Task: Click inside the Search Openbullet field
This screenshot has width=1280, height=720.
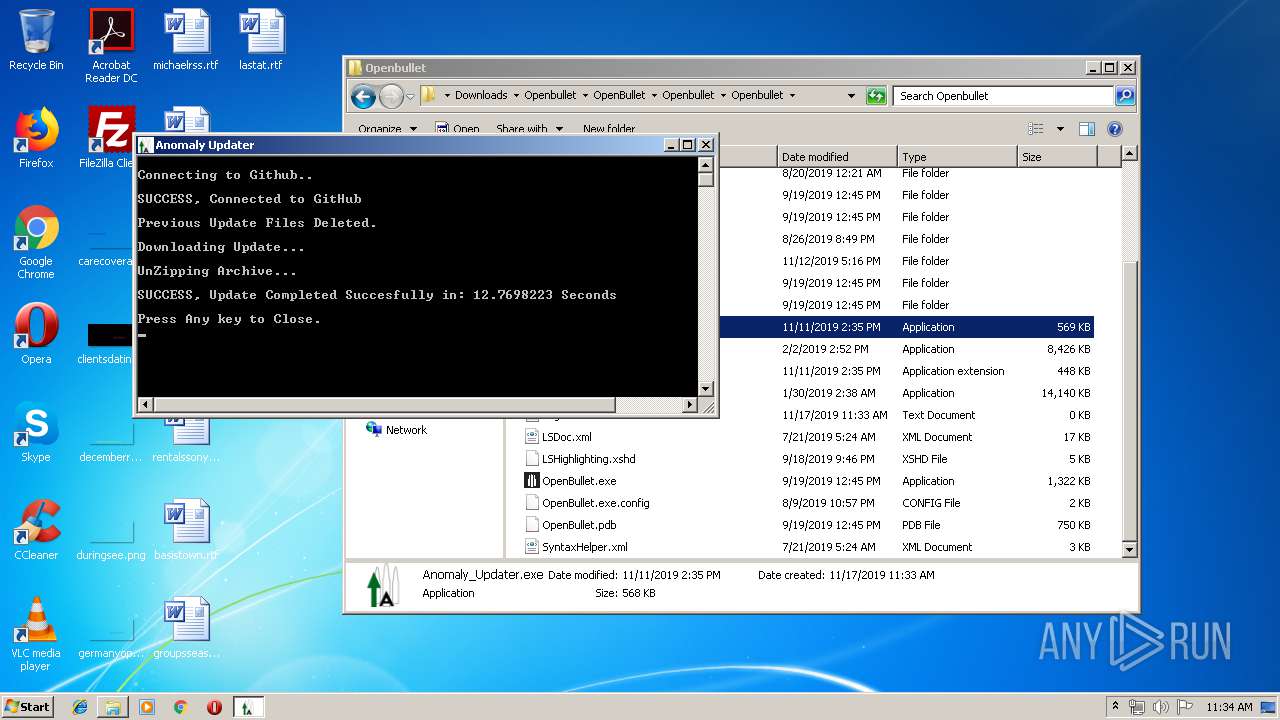Action: [x=1003, y=96]
